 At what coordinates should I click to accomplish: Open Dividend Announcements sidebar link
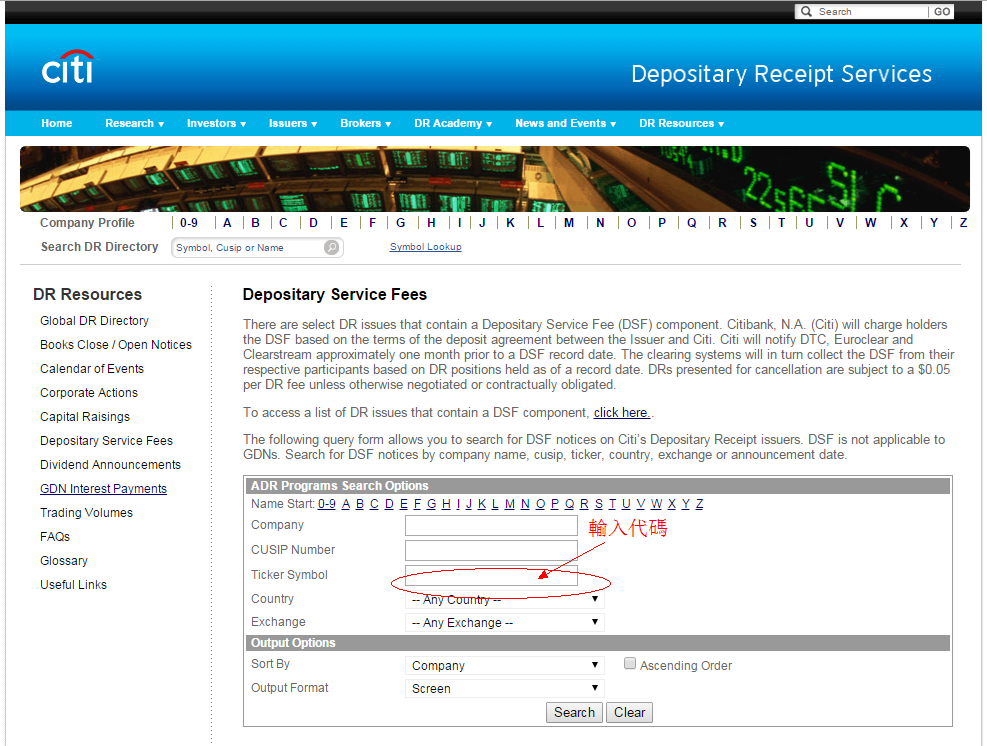[110, 465]
